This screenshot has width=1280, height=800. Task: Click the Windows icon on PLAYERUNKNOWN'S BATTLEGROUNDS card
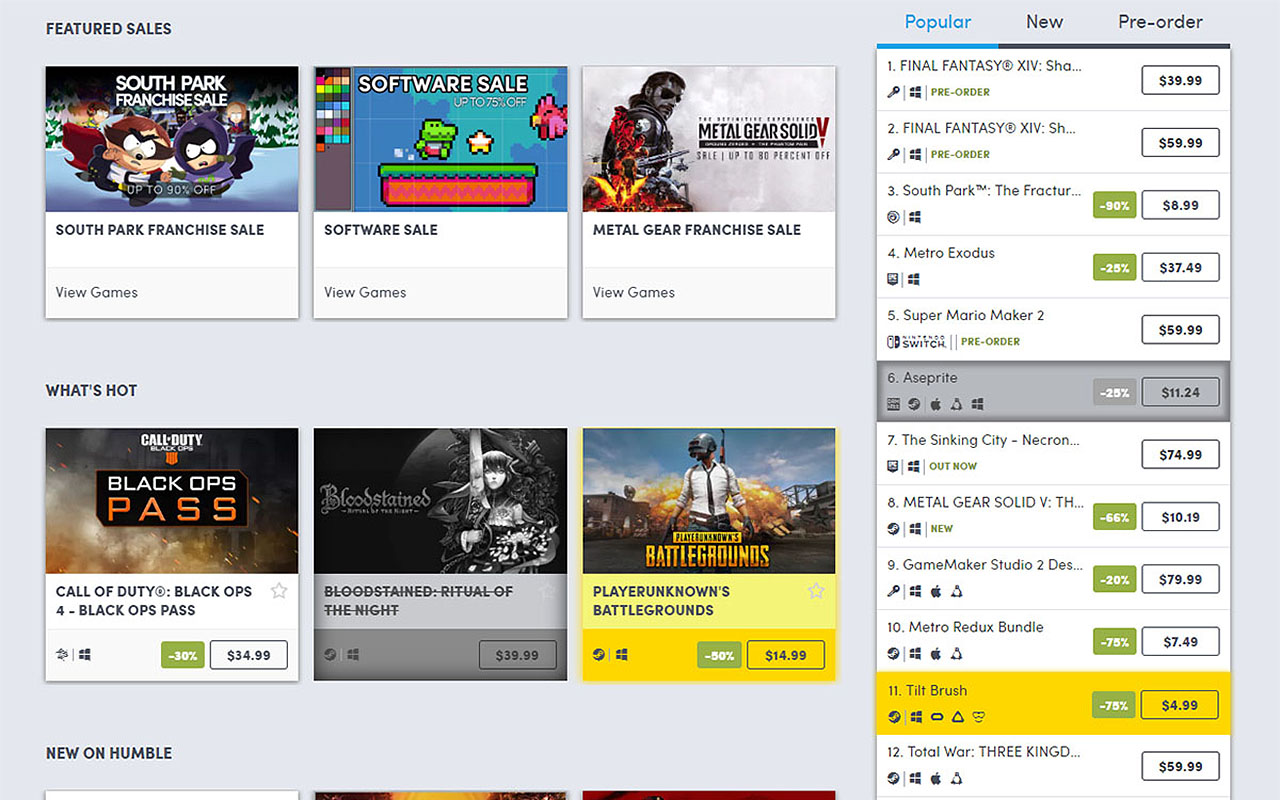click(622, 655)
